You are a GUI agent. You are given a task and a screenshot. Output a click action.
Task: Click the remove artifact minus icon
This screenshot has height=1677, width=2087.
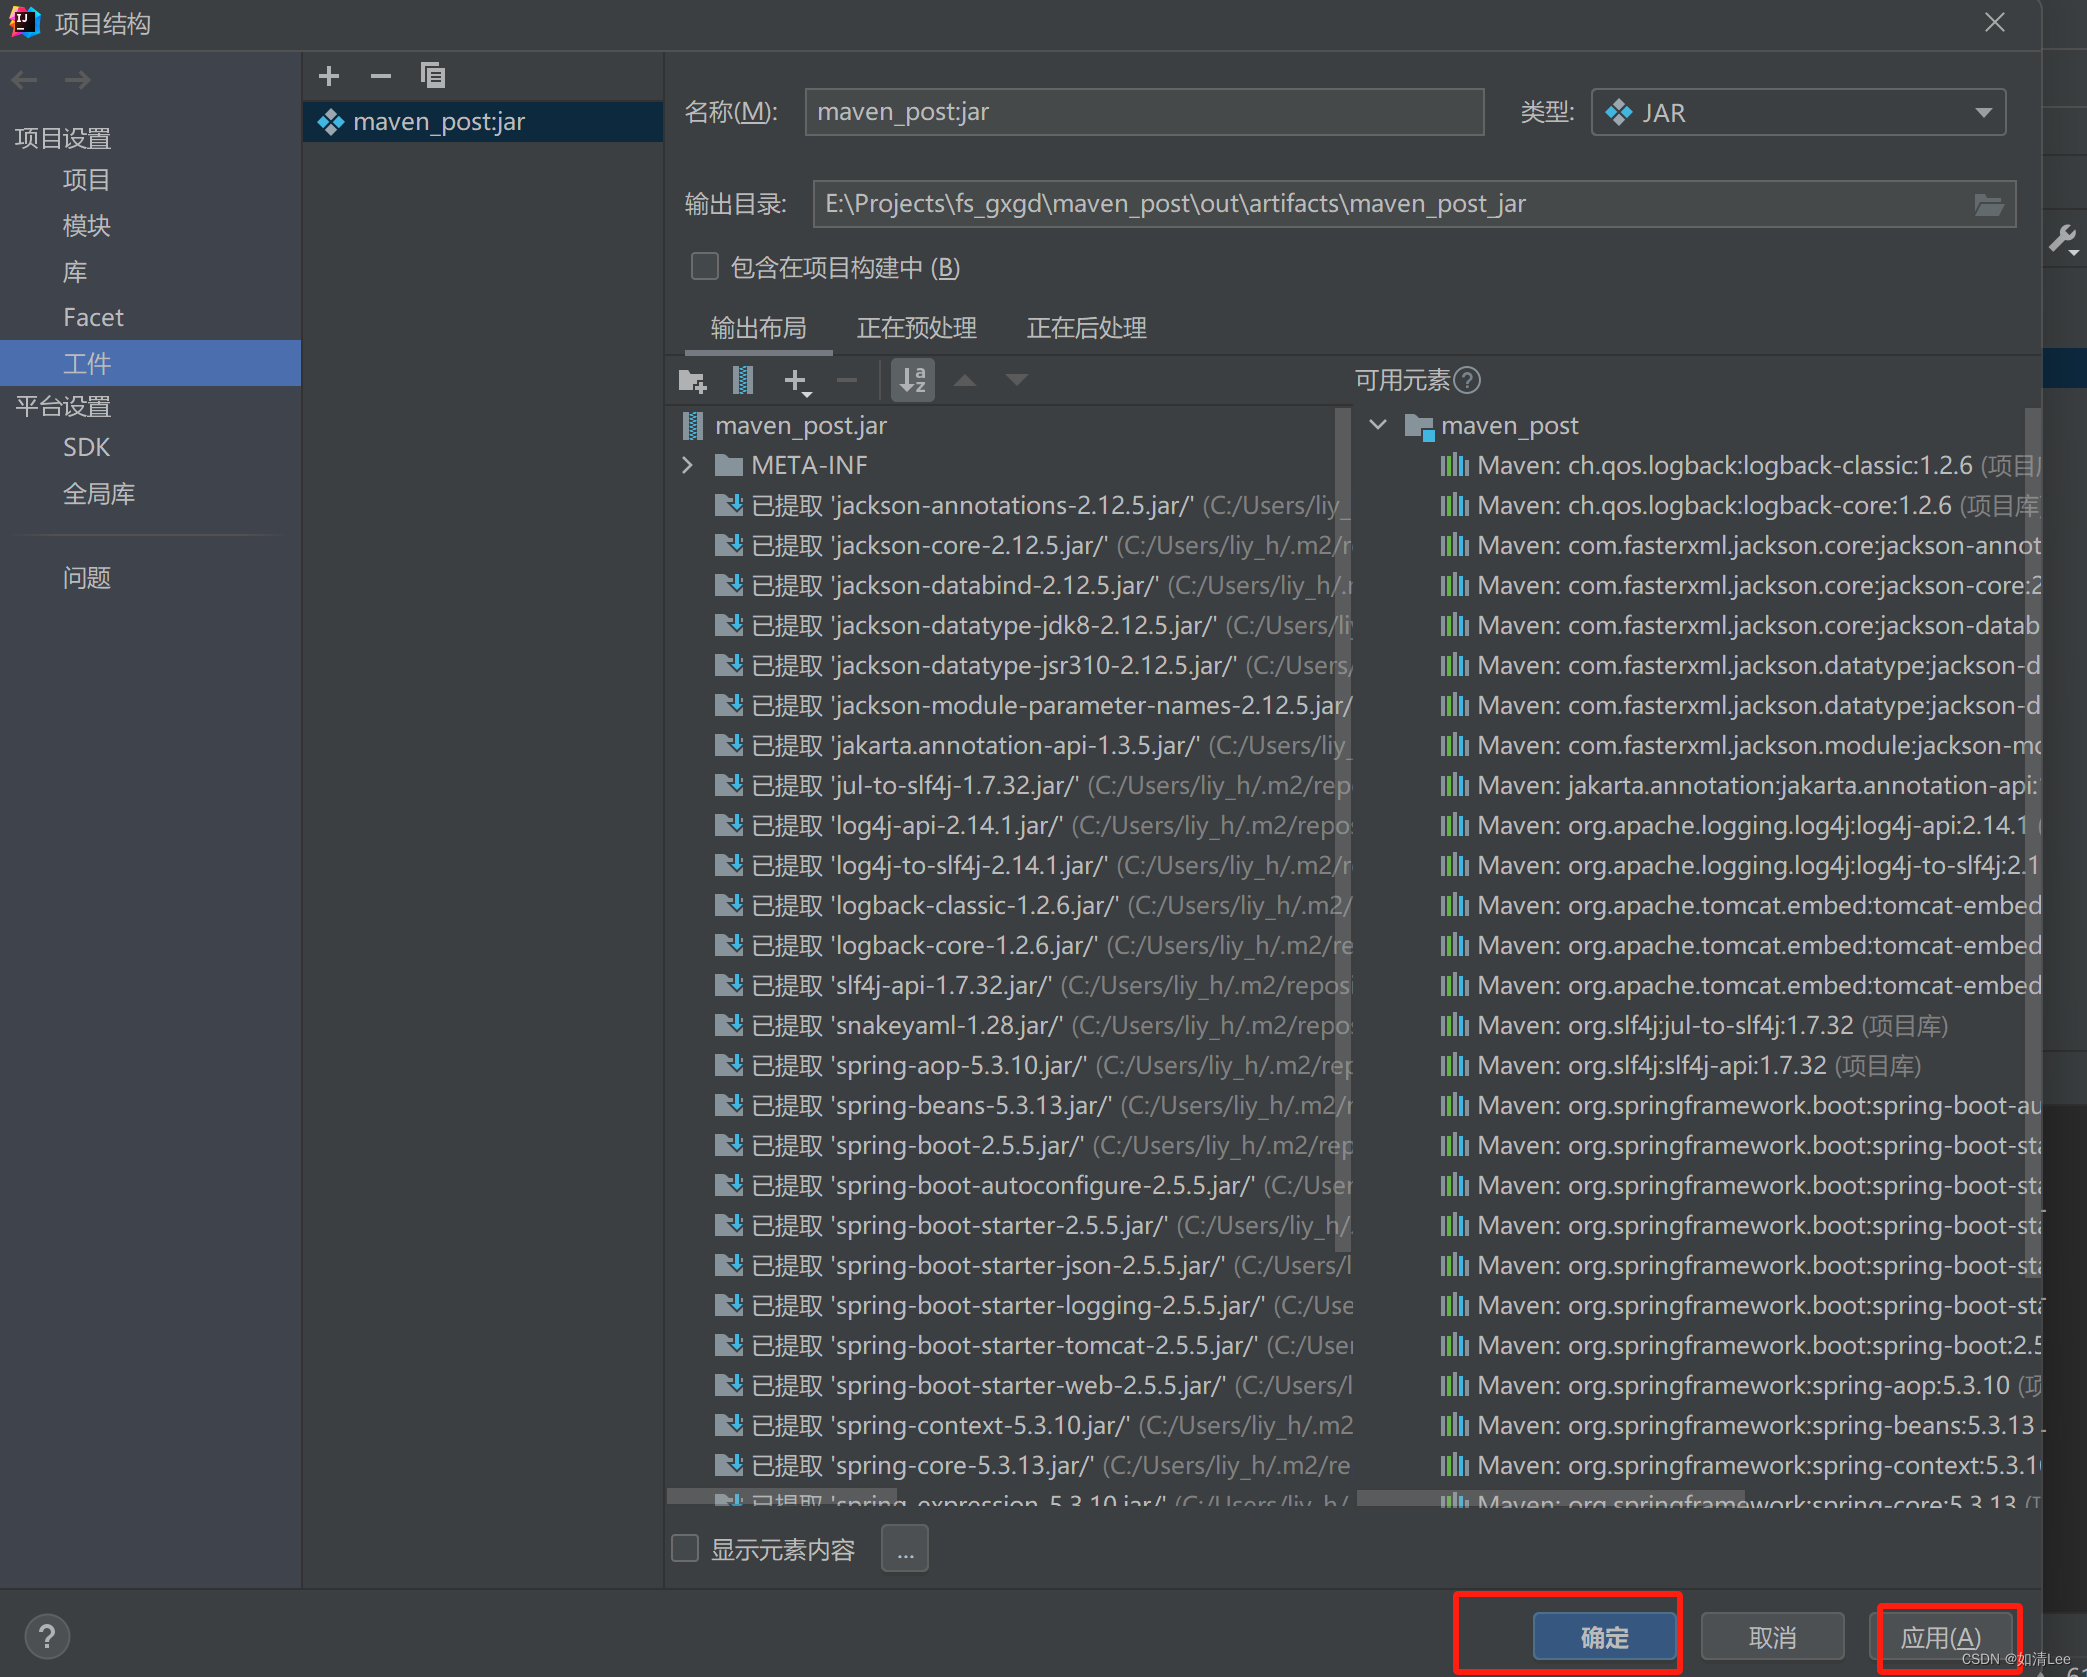380,76
